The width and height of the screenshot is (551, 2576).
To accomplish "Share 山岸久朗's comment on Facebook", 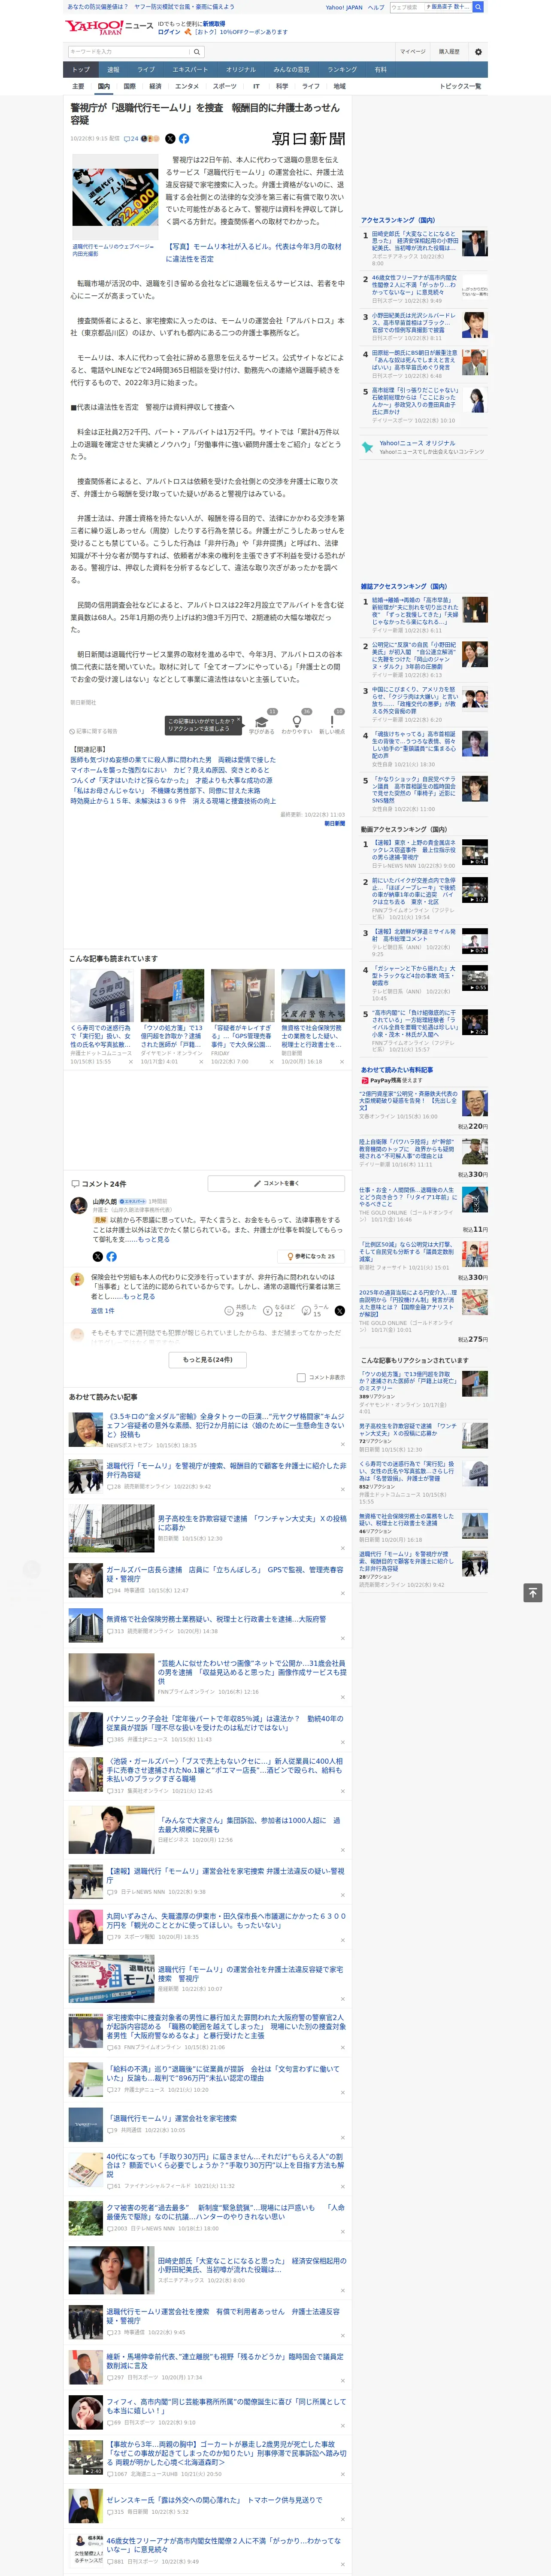I will [x=111, y=1257].
